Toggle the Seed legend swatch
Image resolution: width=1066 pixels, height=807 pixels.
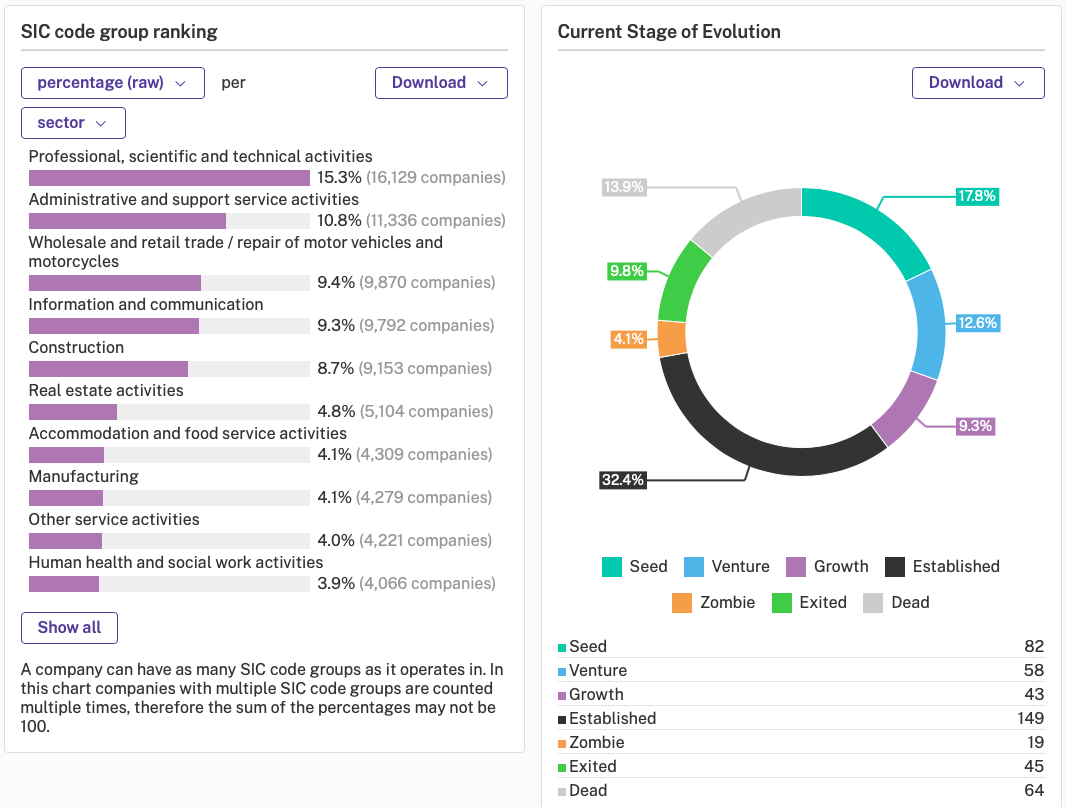612,567
